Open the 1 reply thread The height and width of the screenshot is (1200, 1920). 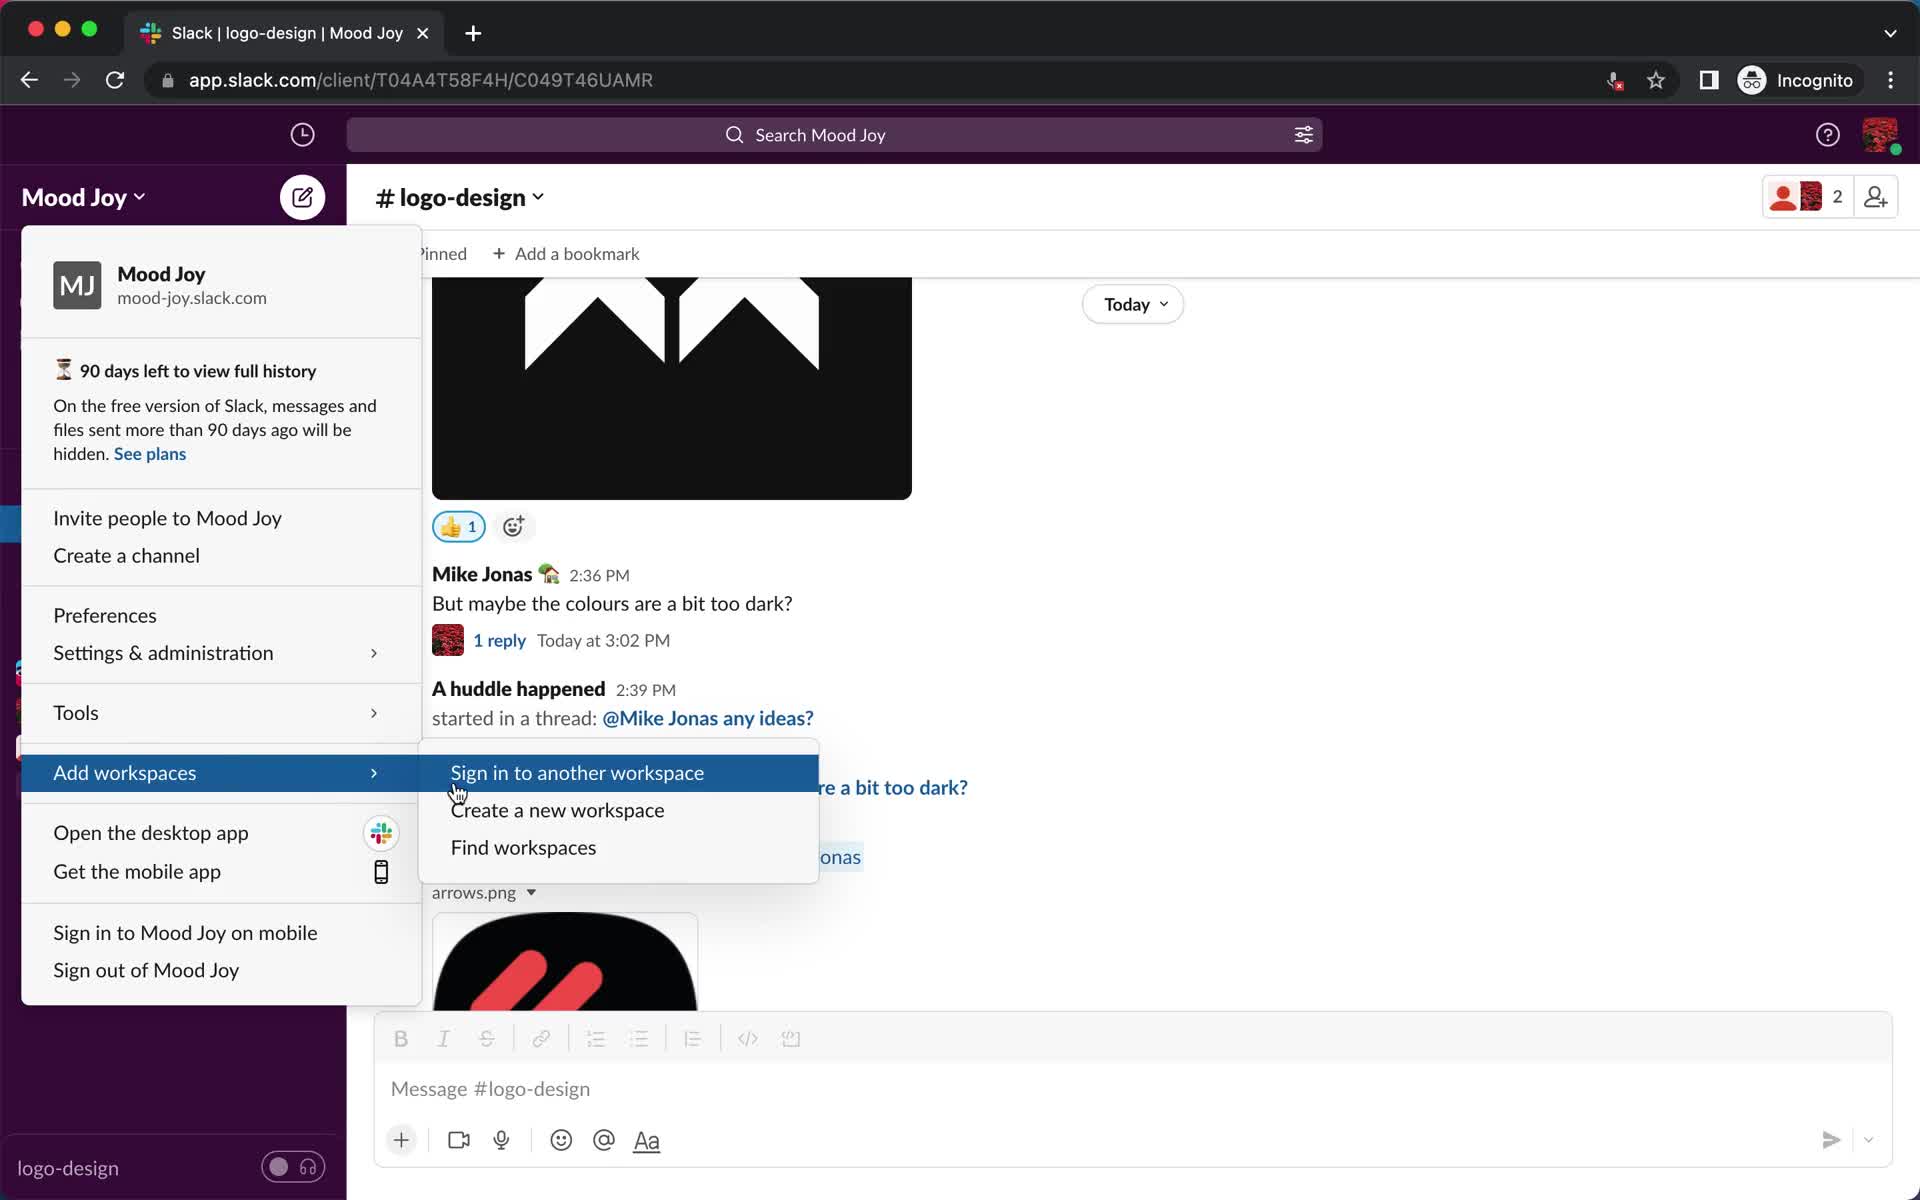[x=499, y=640]
